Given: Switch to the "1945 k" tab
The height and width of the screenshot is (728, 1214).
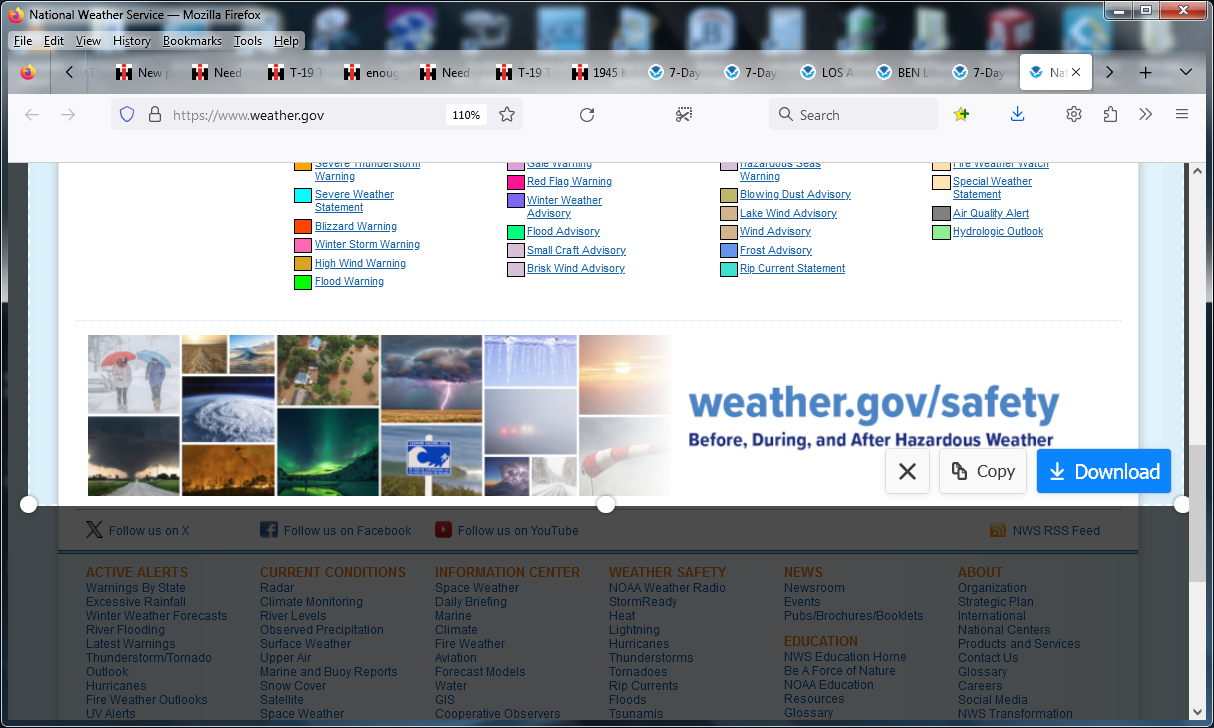Looking at the screenshot, I should coord(599,72).
